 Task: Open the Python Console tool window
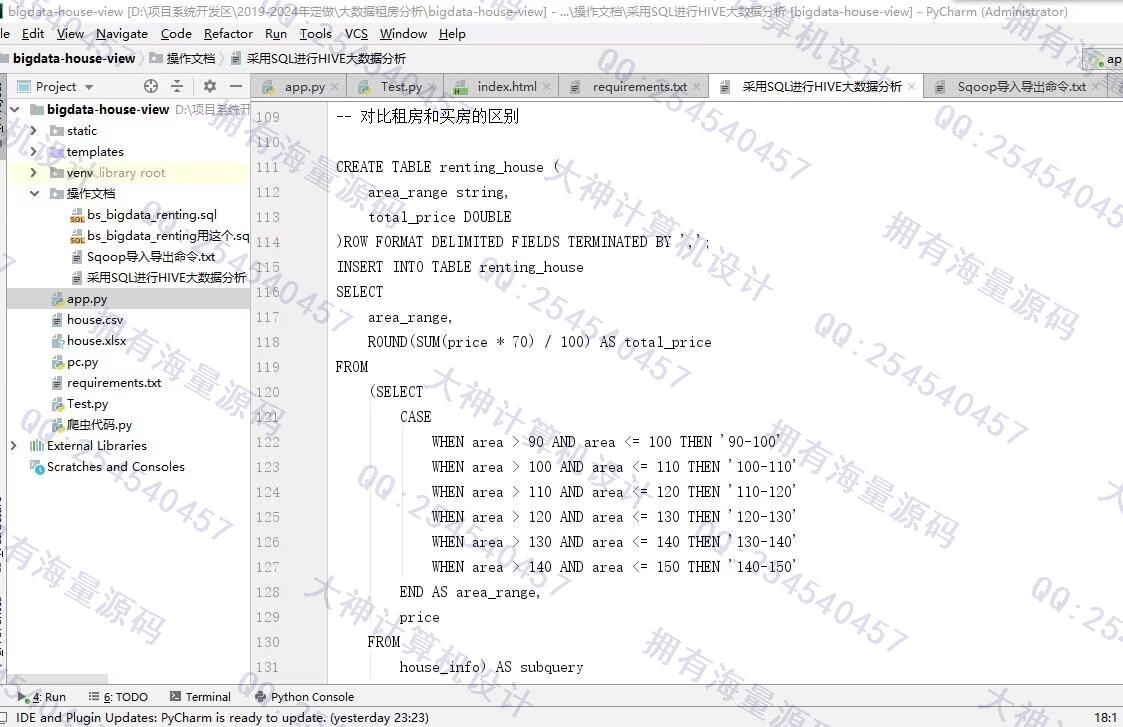(x=304, y=697)
